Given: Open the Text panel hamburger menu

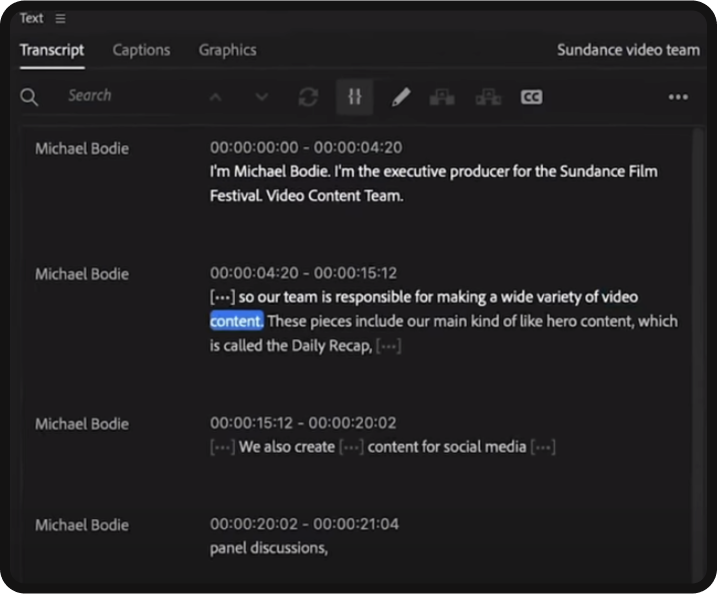Looking at the screenshot, I should [x=61, y=18].
